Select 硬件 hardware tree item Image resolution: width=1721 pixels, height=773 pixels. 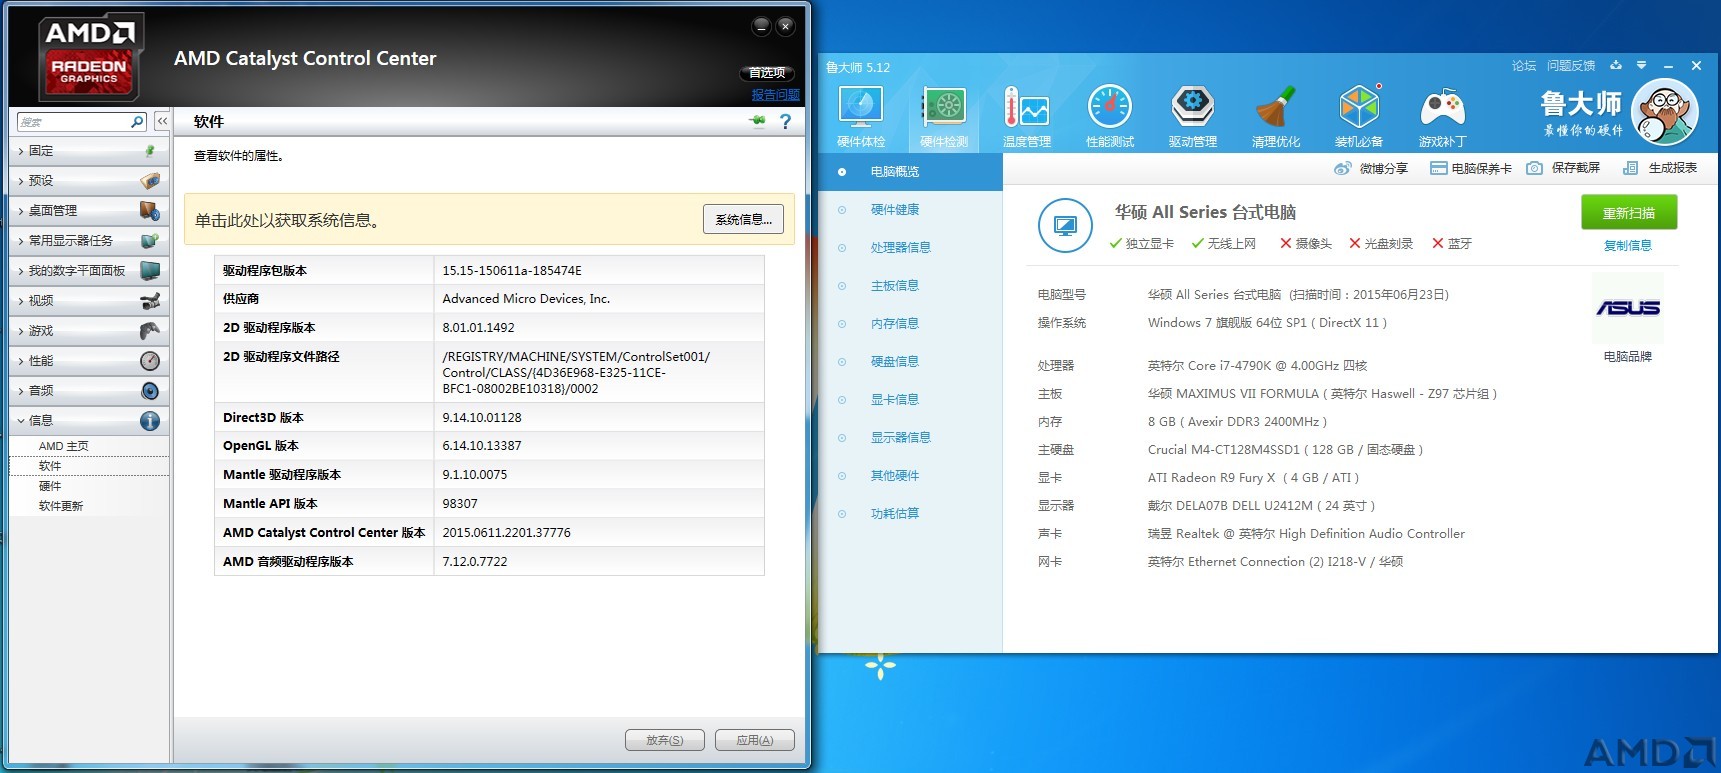pos(50,486)
